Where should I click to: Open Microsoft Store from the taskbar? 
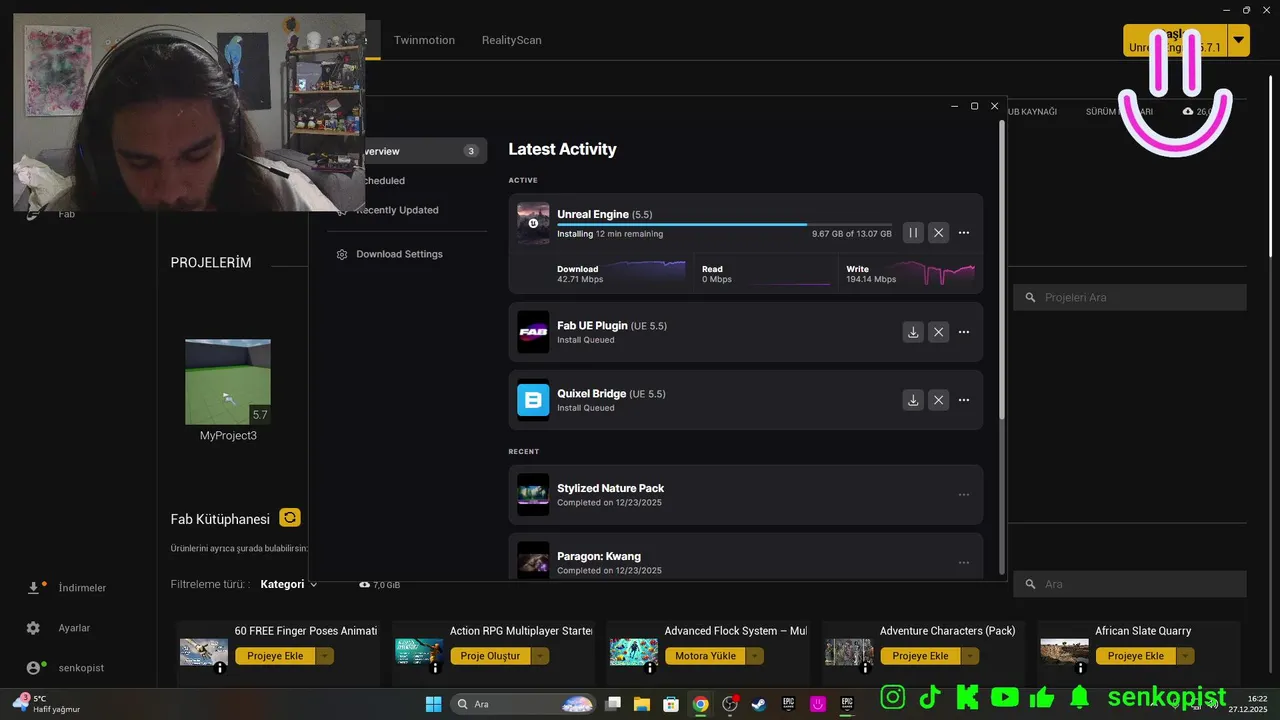click(671, 704)
